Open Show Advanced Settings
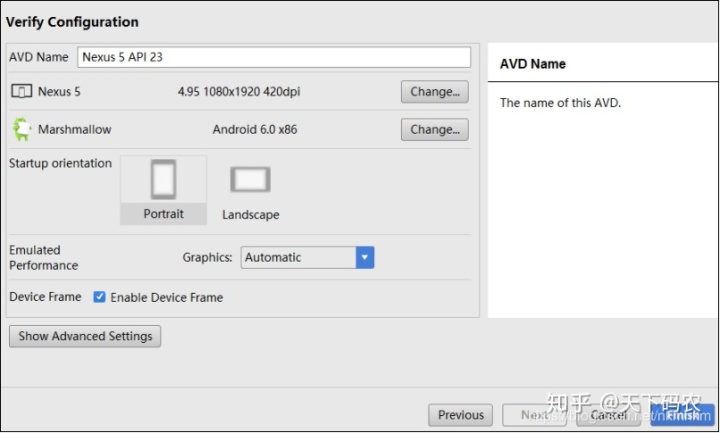 [x=85, y=336]
